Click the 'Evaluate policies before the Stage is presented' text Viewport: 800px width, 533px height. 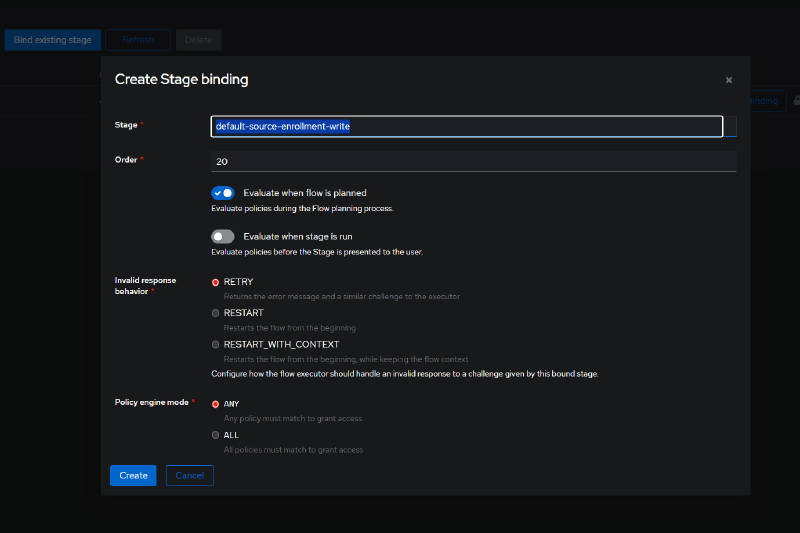coord(317,252)
